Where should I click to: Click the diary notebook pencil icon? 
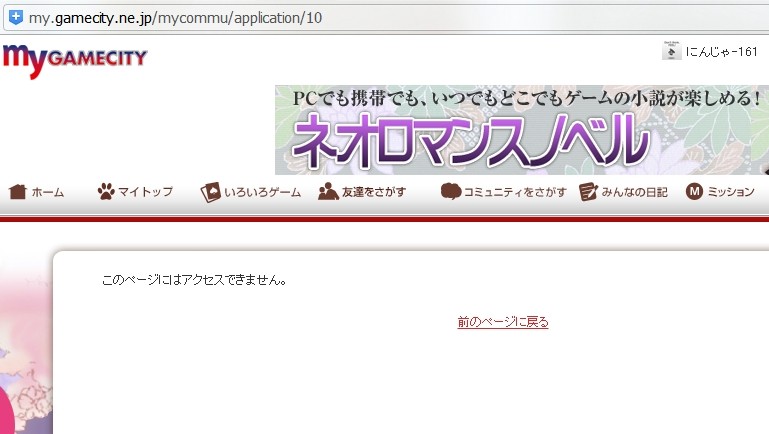tap(588, 192)
